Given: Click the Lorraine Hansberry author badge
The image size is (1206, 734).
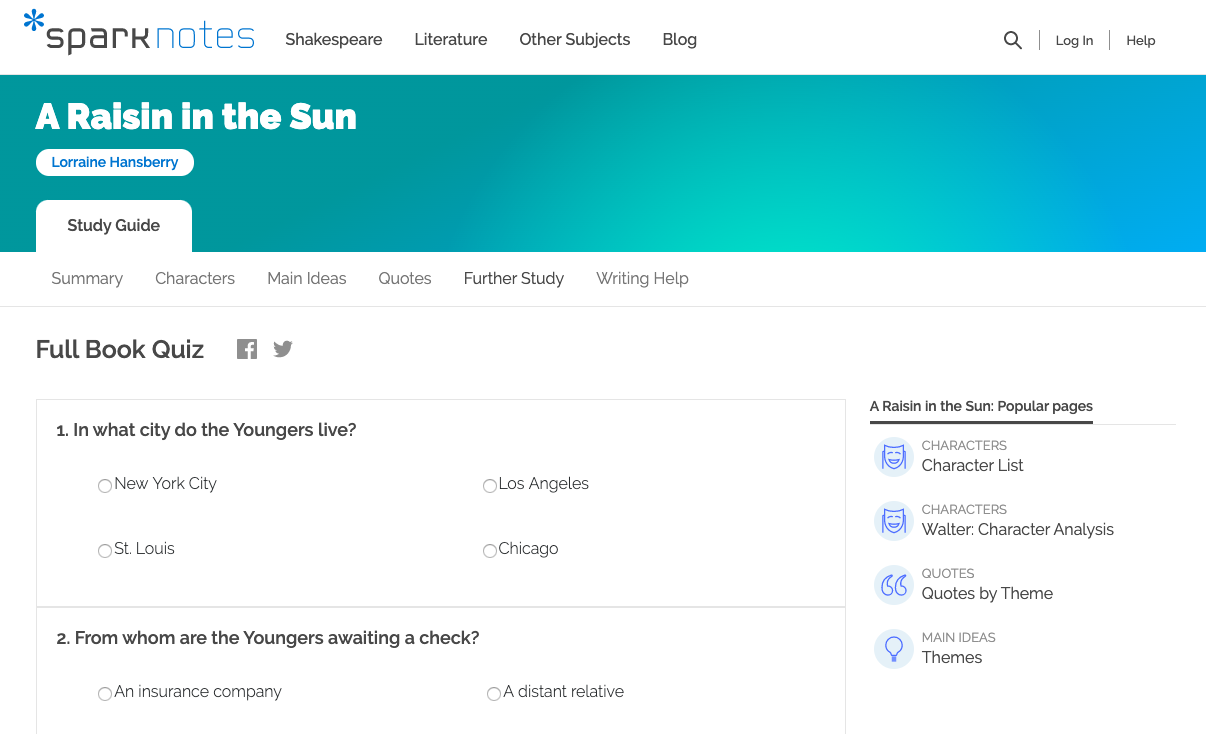Looking at the screenshot, I should coord(114,162).
